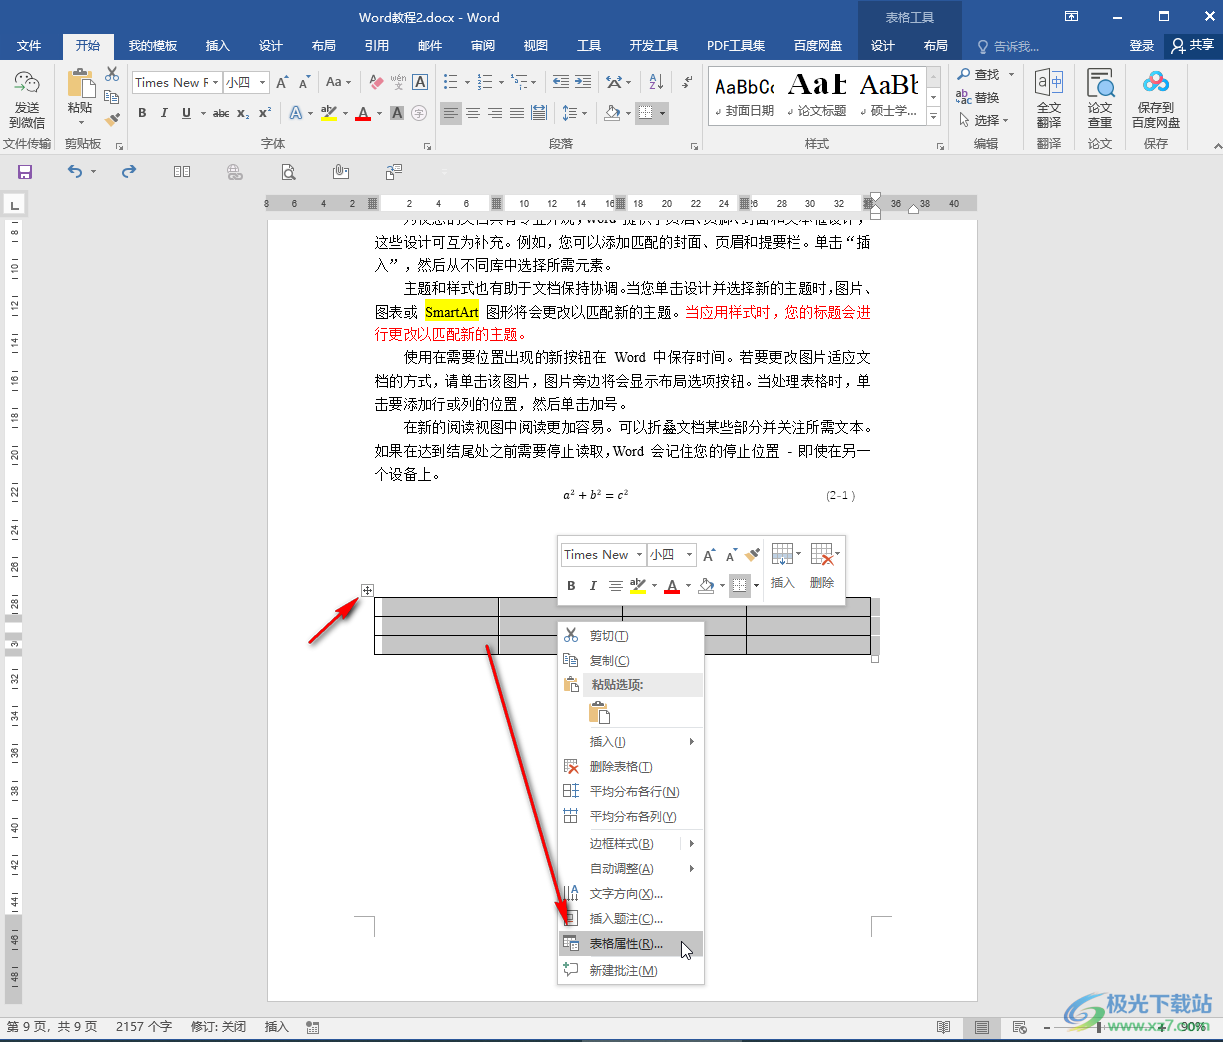The image size is (1223, 1042).
Task: Click the Save icon in quick toolbar
Action: click(25, 172)
